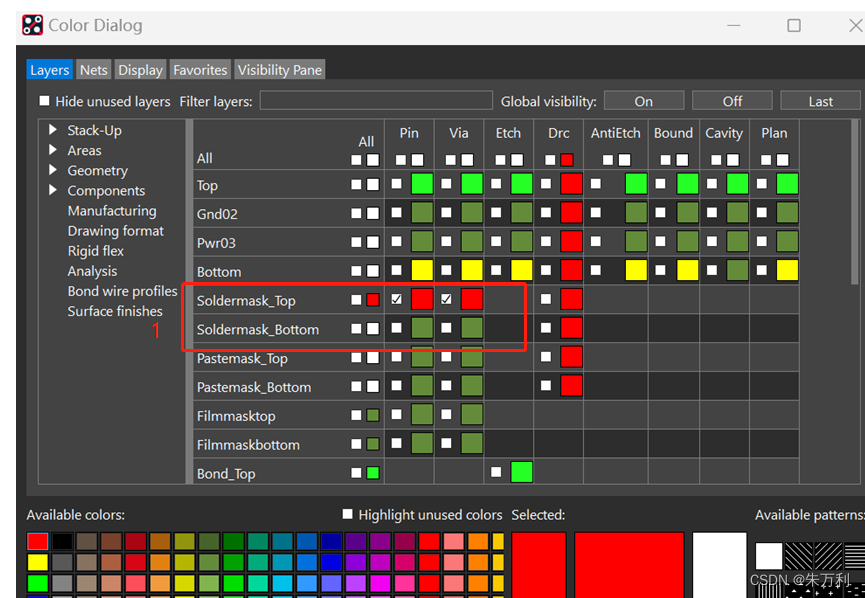Expand the Components tree node
The image size is (865, 598).
[53, 190]
